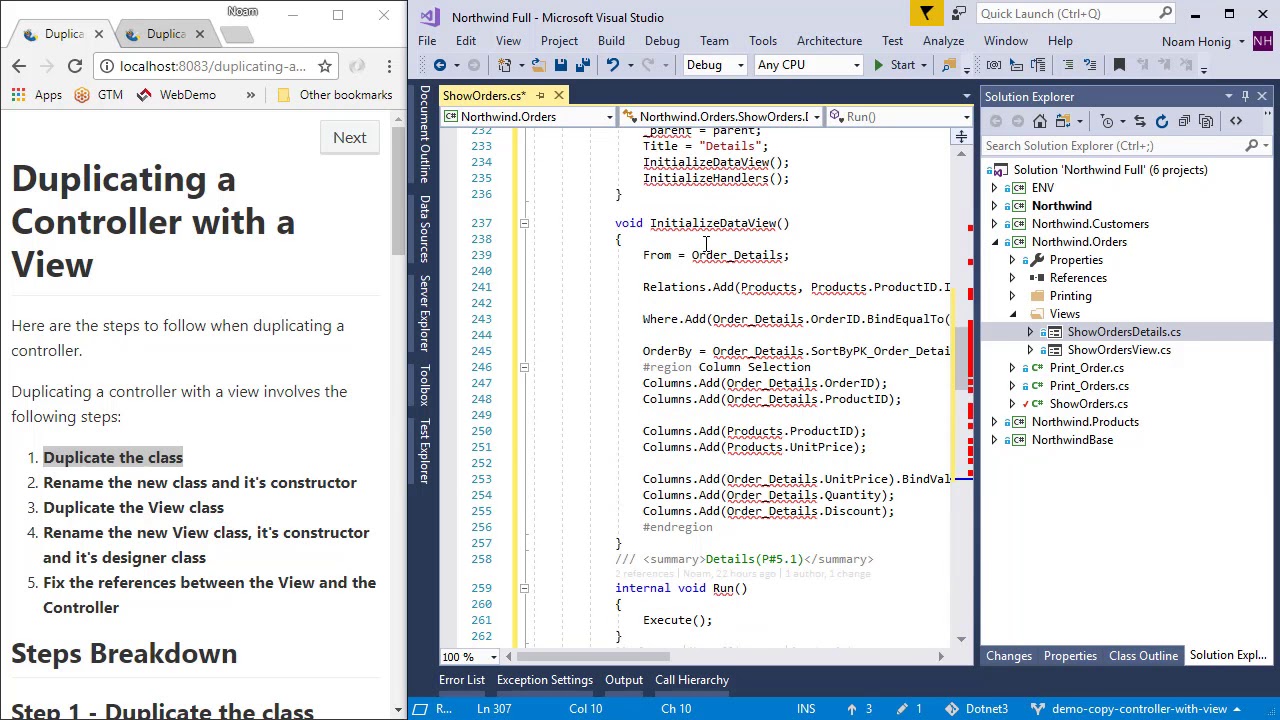This screenshot has height=720, width=1280.
Task: Pin the ShowOrders.cs tab
Action: pyautogui.click(x=540, y=96)
